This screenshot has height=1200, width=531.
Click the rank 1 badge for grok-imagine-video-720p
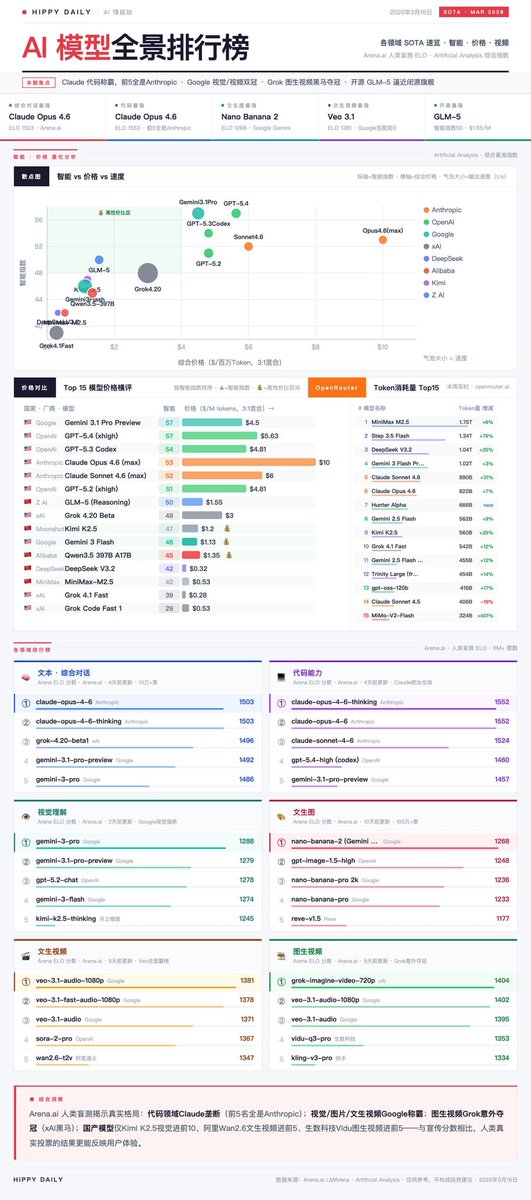280,981
